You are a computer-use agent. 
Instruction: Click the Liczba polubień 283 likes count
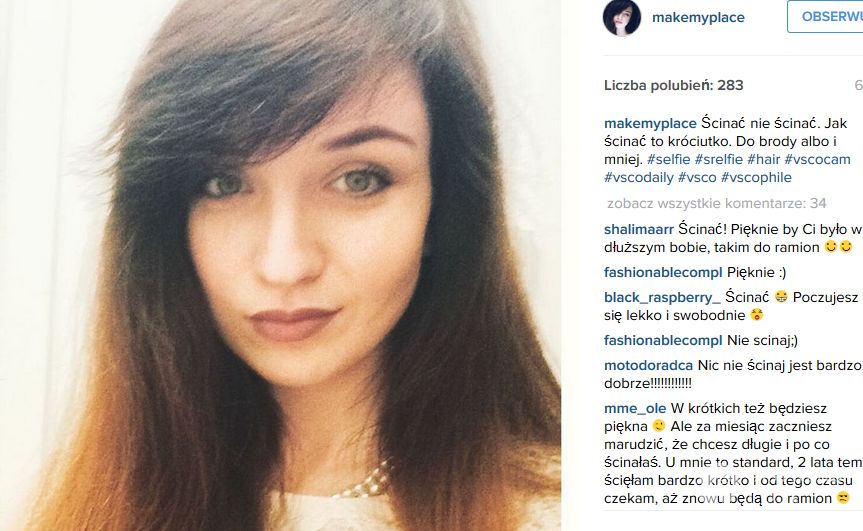674,85
